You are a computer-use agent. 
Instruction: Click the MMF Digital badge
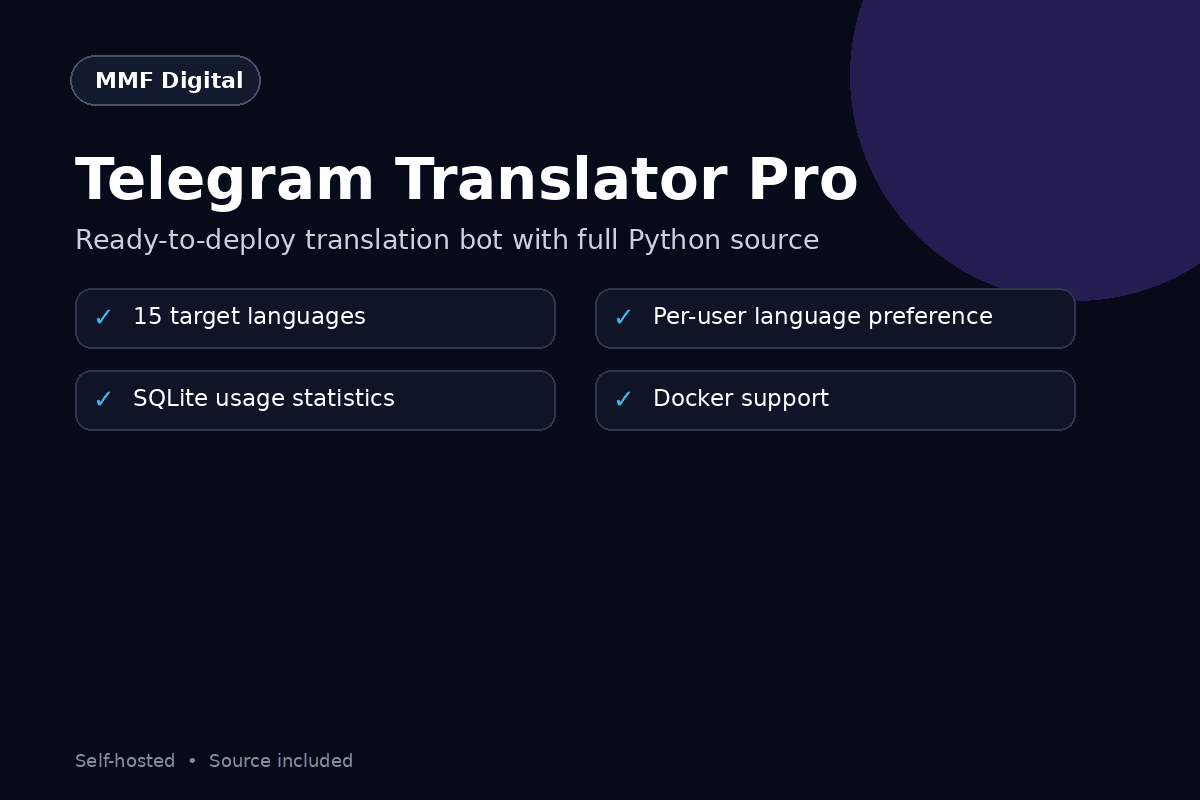[x=165, y=81]
